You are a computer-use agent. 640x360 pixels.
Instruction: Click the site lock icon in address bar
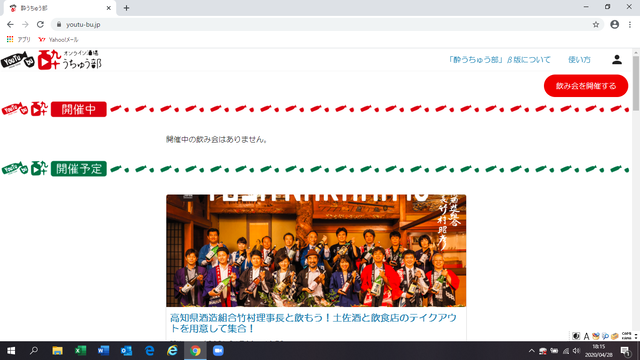(59, 24)
